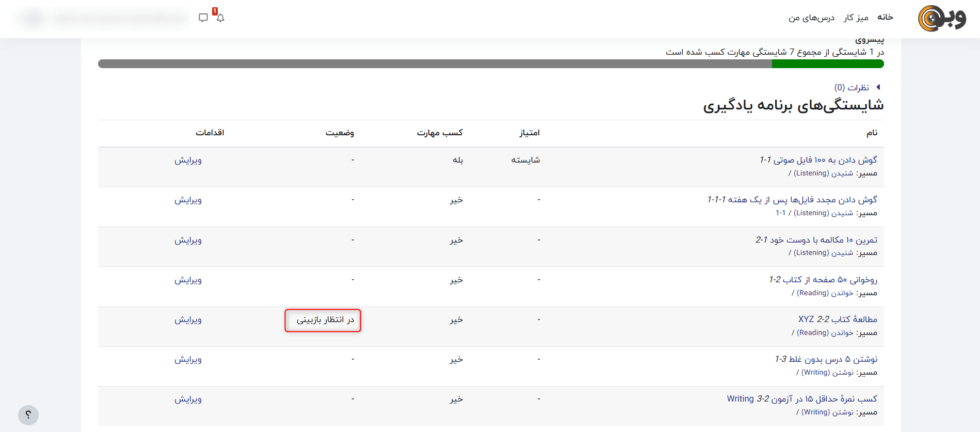980x432 pixels.
Task: Open the notifications bell icon
Action: click(220, 18)
